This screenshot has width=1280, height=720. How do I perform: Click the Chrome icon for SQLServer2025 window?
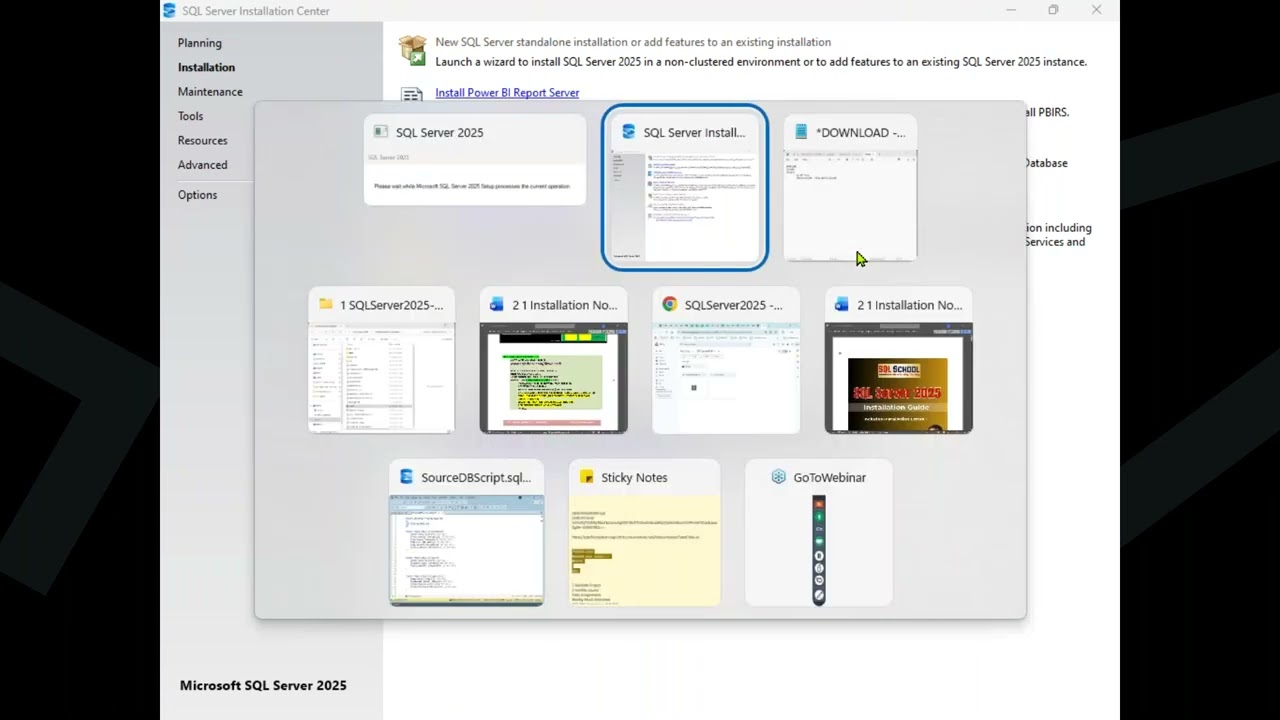(x=669, y=305)
